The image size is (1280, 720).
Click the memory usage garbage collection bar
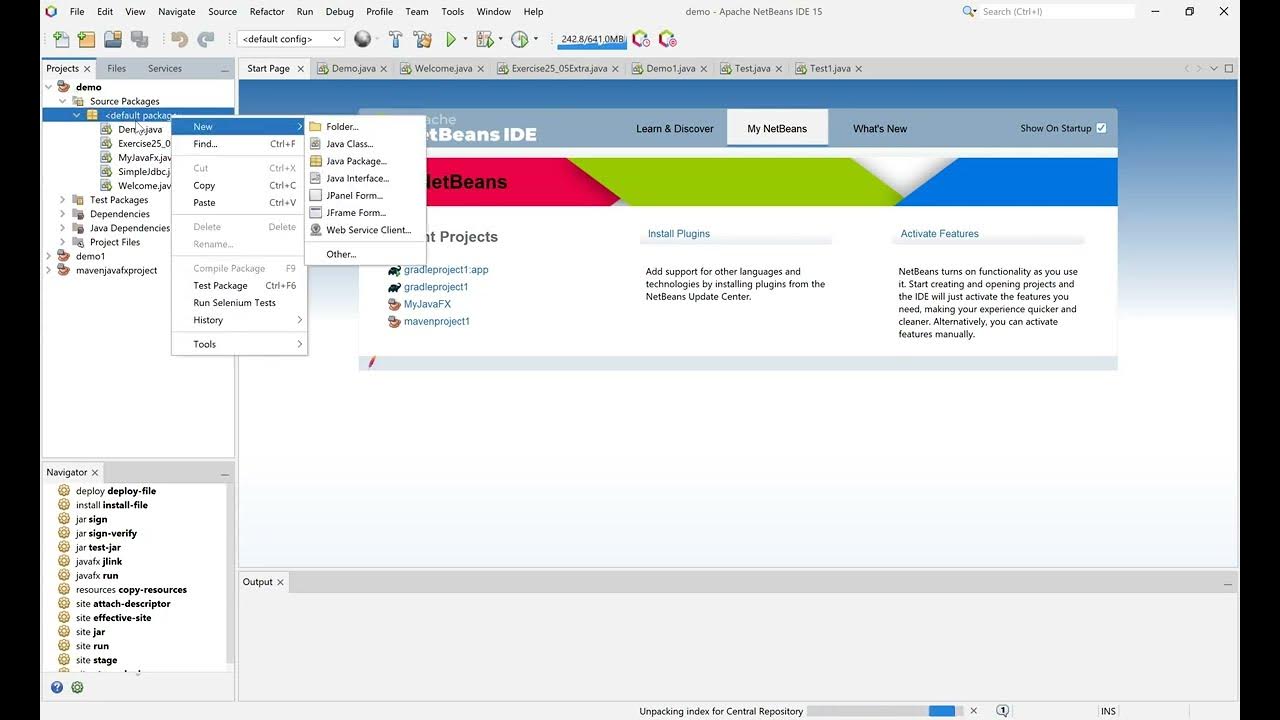592,39
